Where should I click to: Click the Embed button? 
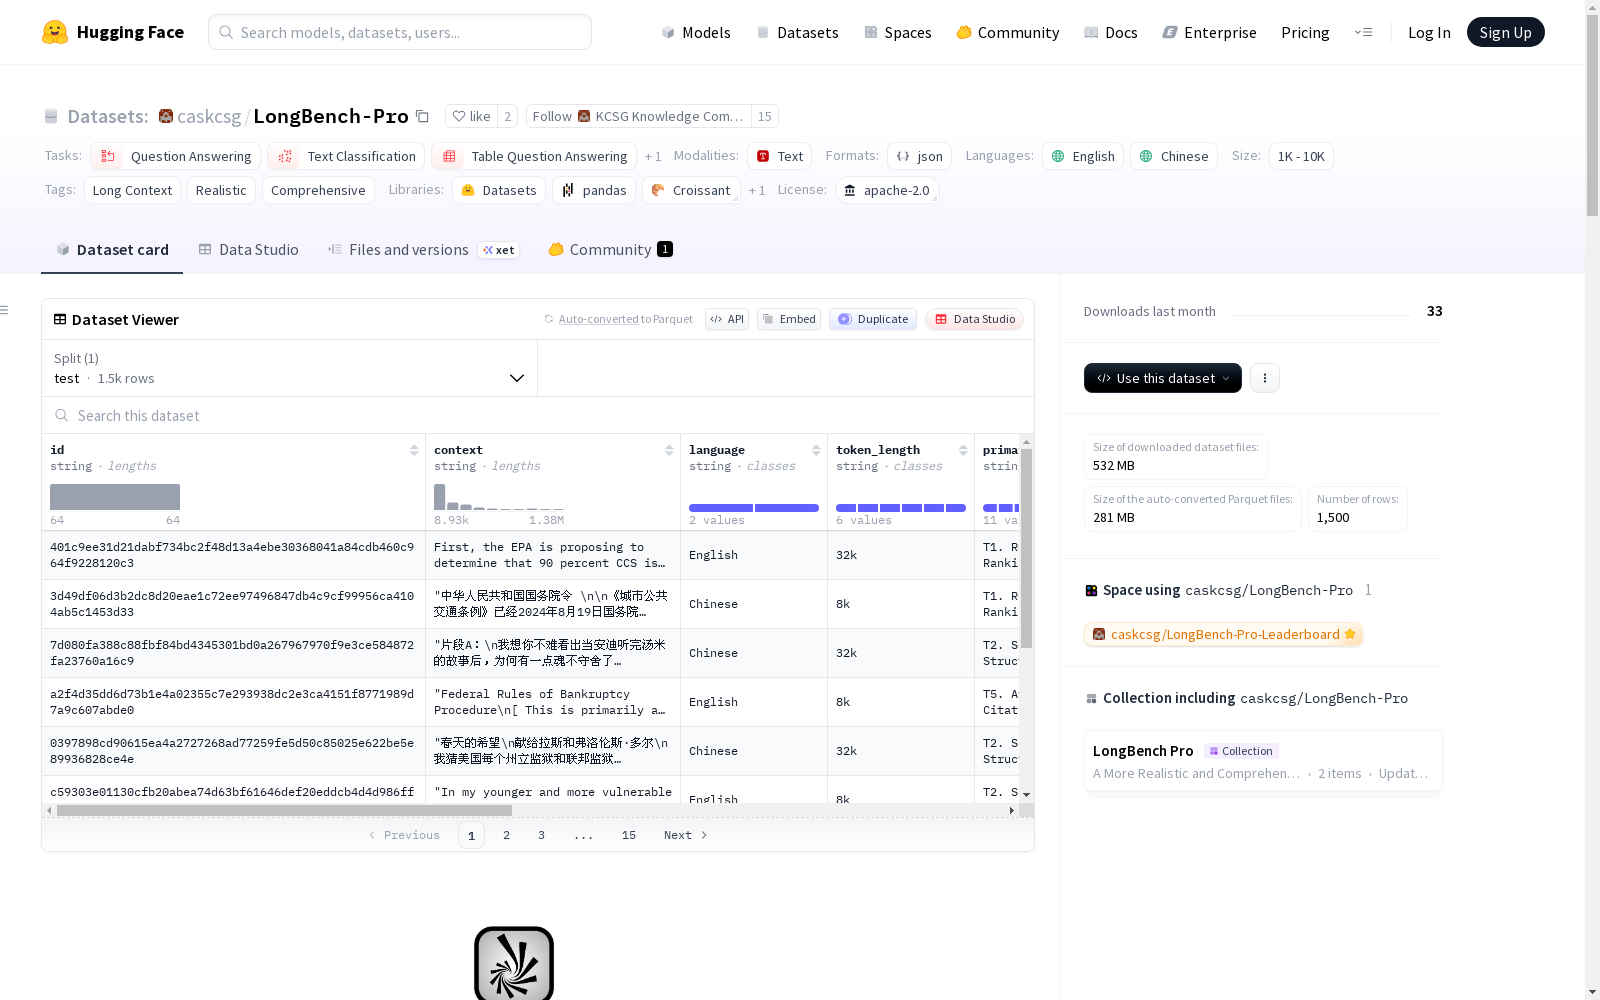point(789,319)
